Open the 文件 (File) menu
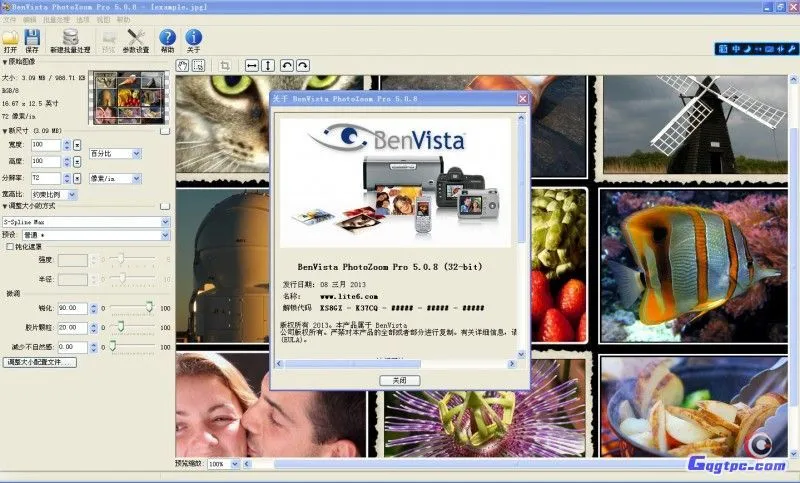The image size is (800, 483). [10, 19]
